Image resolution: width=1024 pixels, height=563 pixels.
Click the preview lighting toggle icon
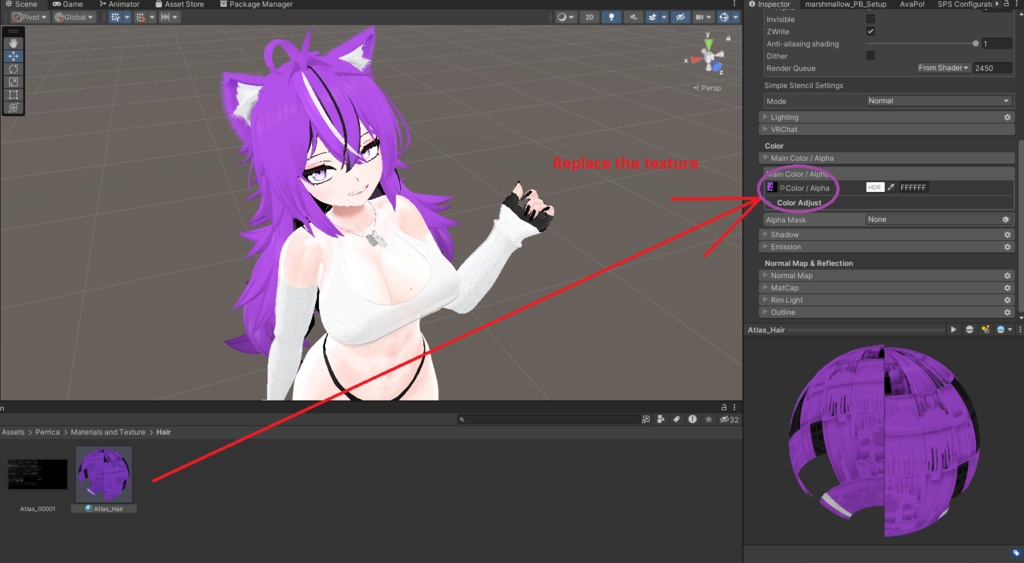[x=985, y=330]
